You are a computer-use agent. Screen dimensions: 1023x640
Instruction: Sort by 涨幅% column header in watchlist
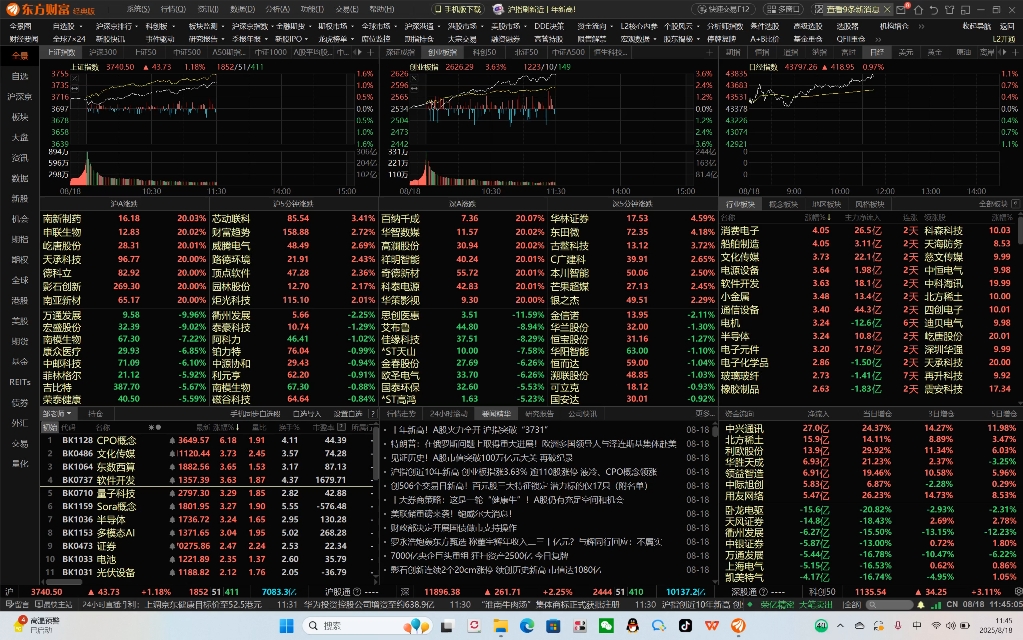pos(226,427)
